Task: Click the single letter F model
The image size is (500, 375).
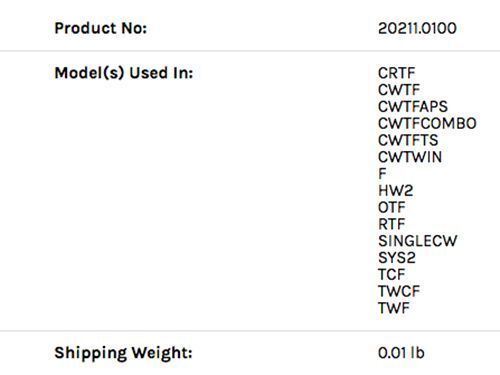Action: [x=382, y=174]
